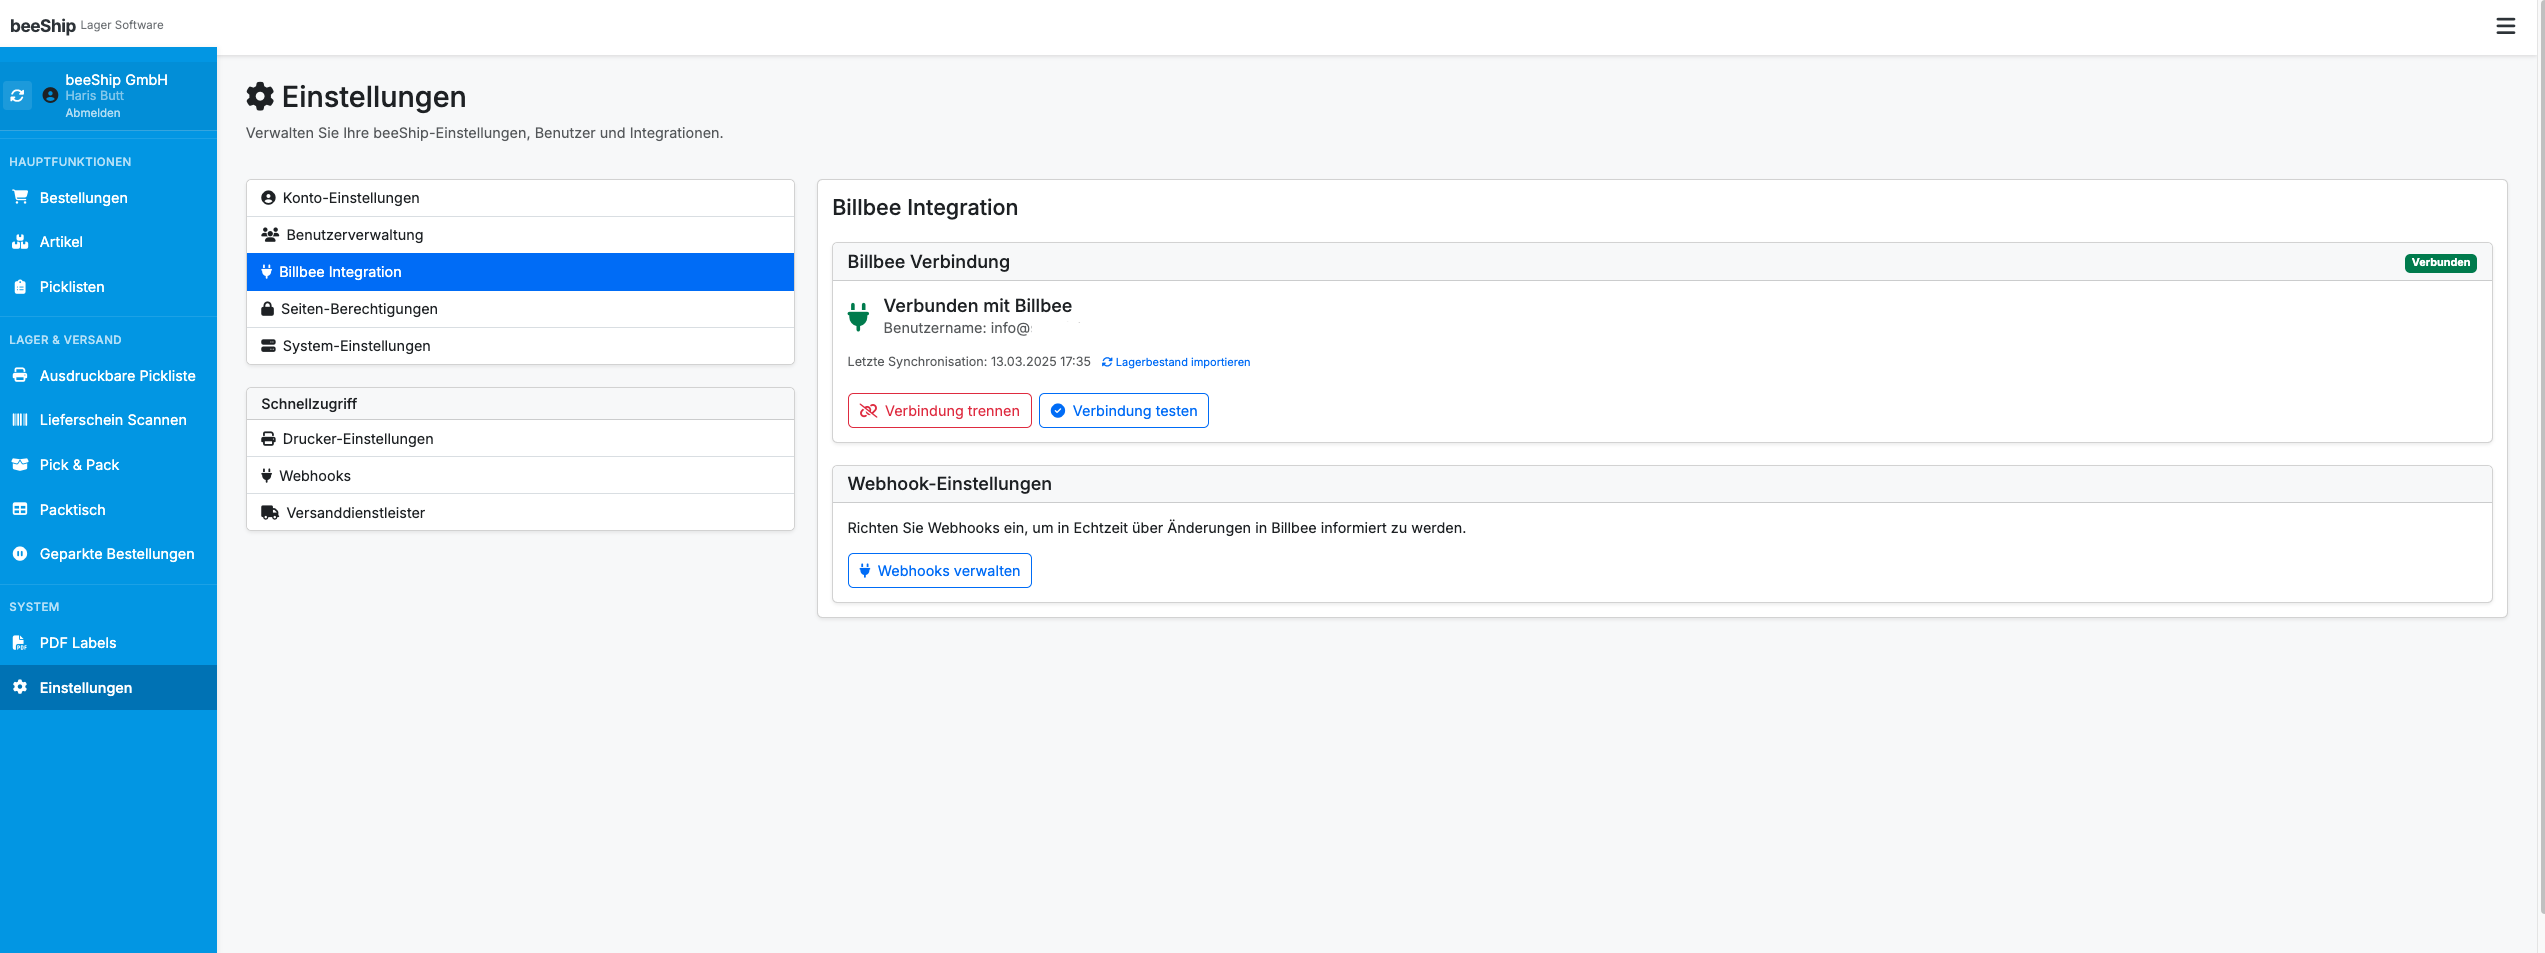The width and height of the screenshot is (2545, 953).
Task: Open Bestellungen in the sidebar
Action: pos(108,198)
